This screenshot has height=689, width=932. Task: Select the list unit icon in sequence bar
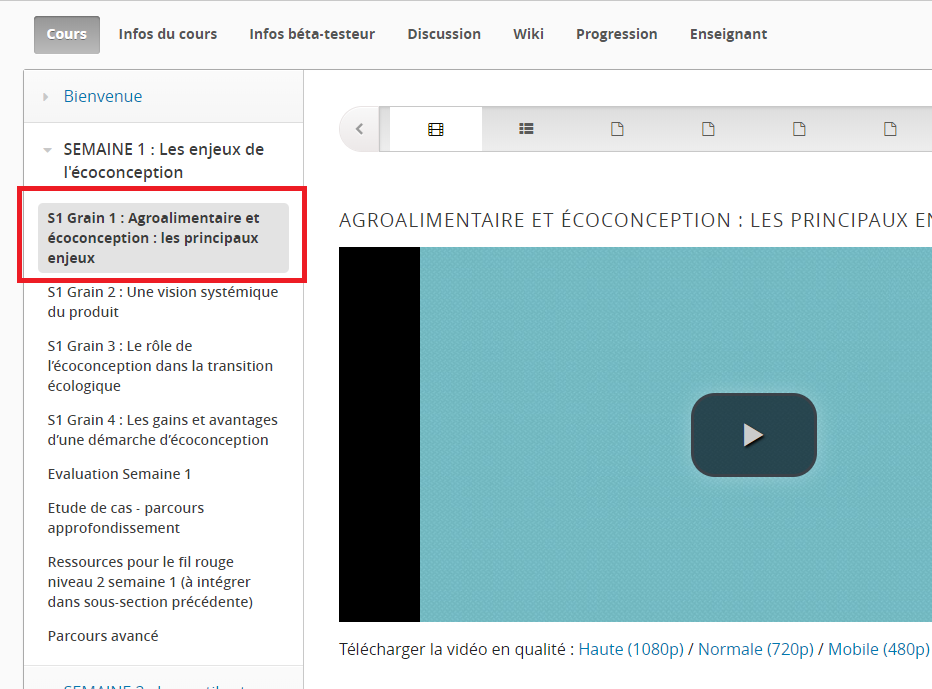[x=526, y=129]
